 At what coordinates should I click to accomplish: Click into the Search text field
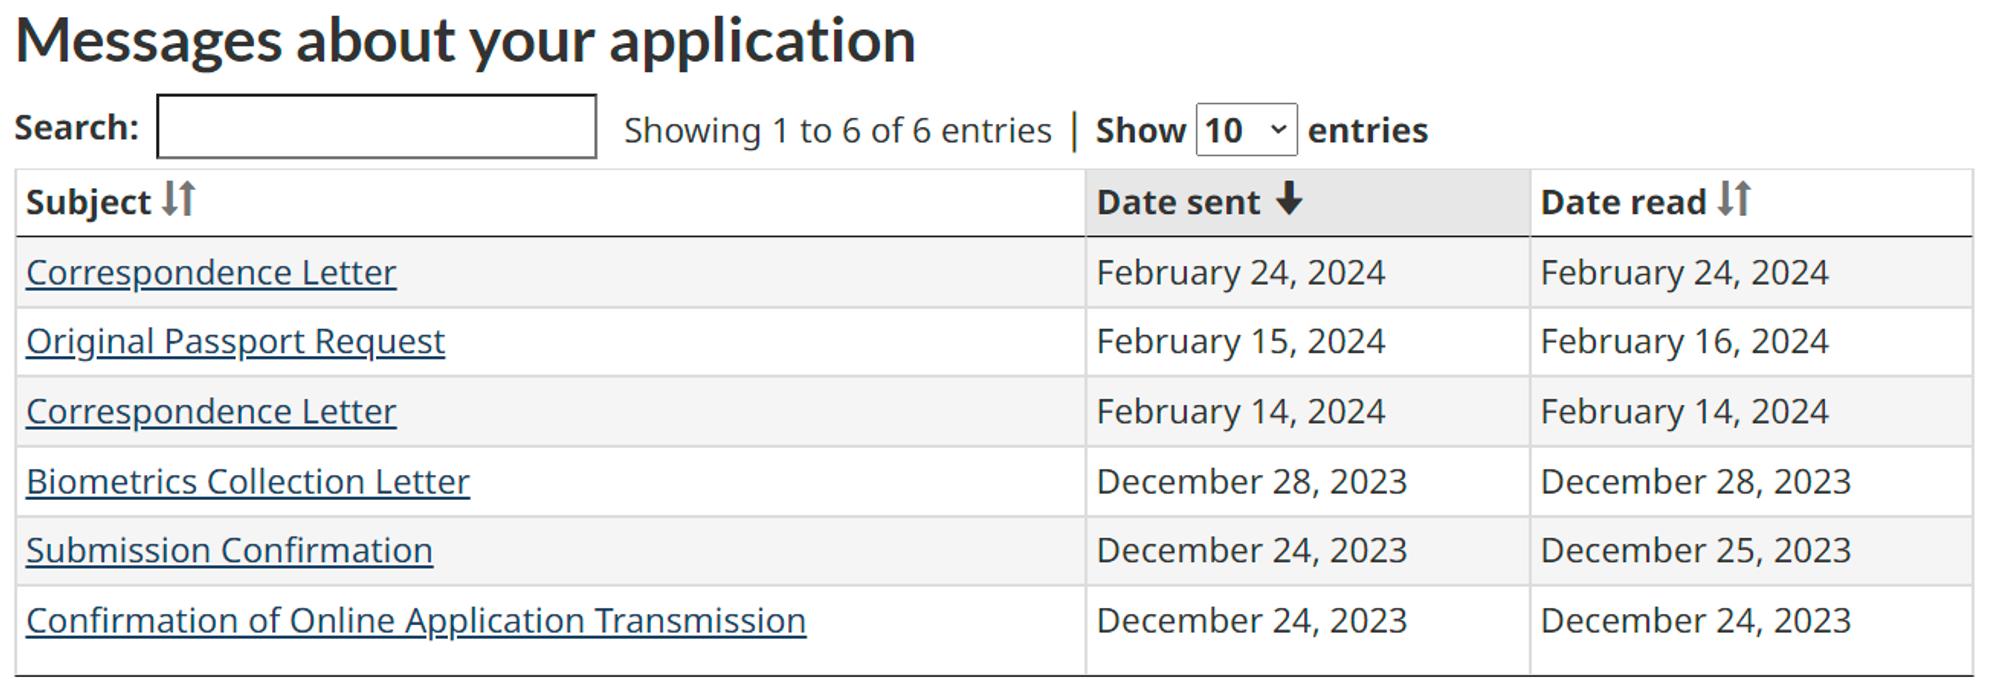point(376,127)
